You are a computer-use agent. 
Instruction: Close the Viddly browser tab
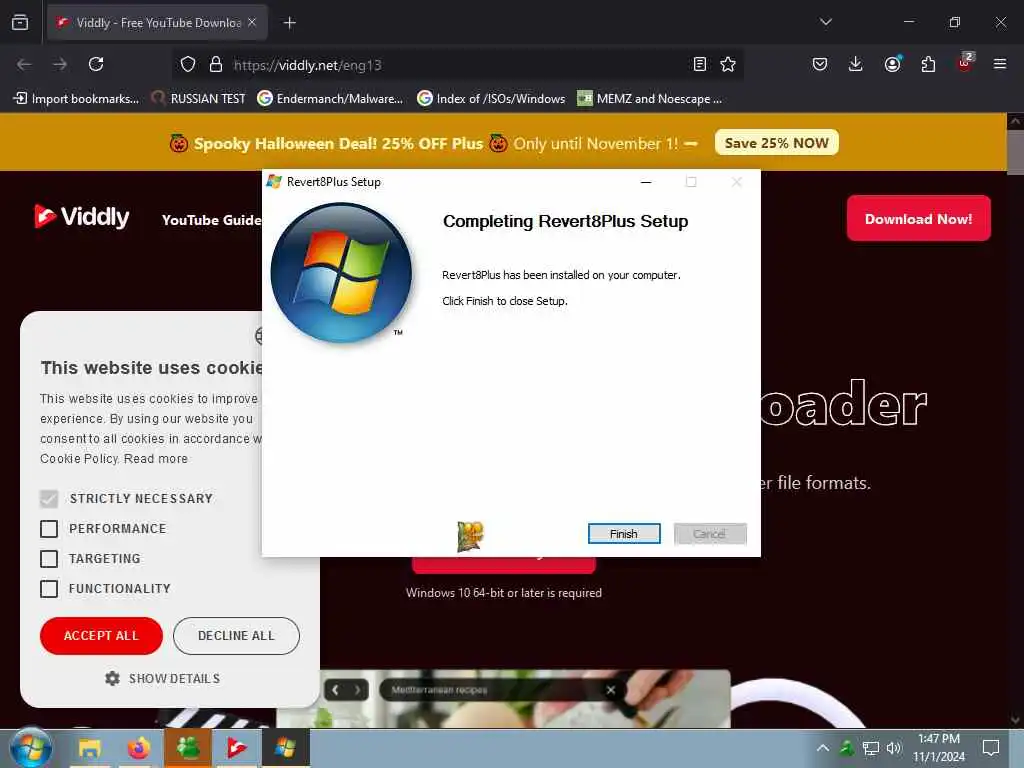252,22
